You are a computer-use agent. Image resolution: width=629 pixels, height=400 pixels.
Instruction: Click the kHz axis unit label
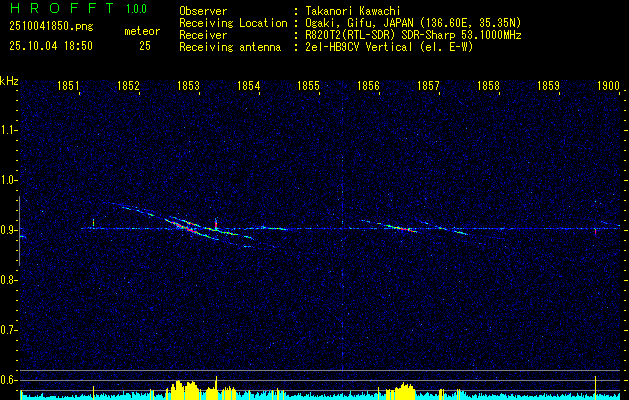coord(9,81)
